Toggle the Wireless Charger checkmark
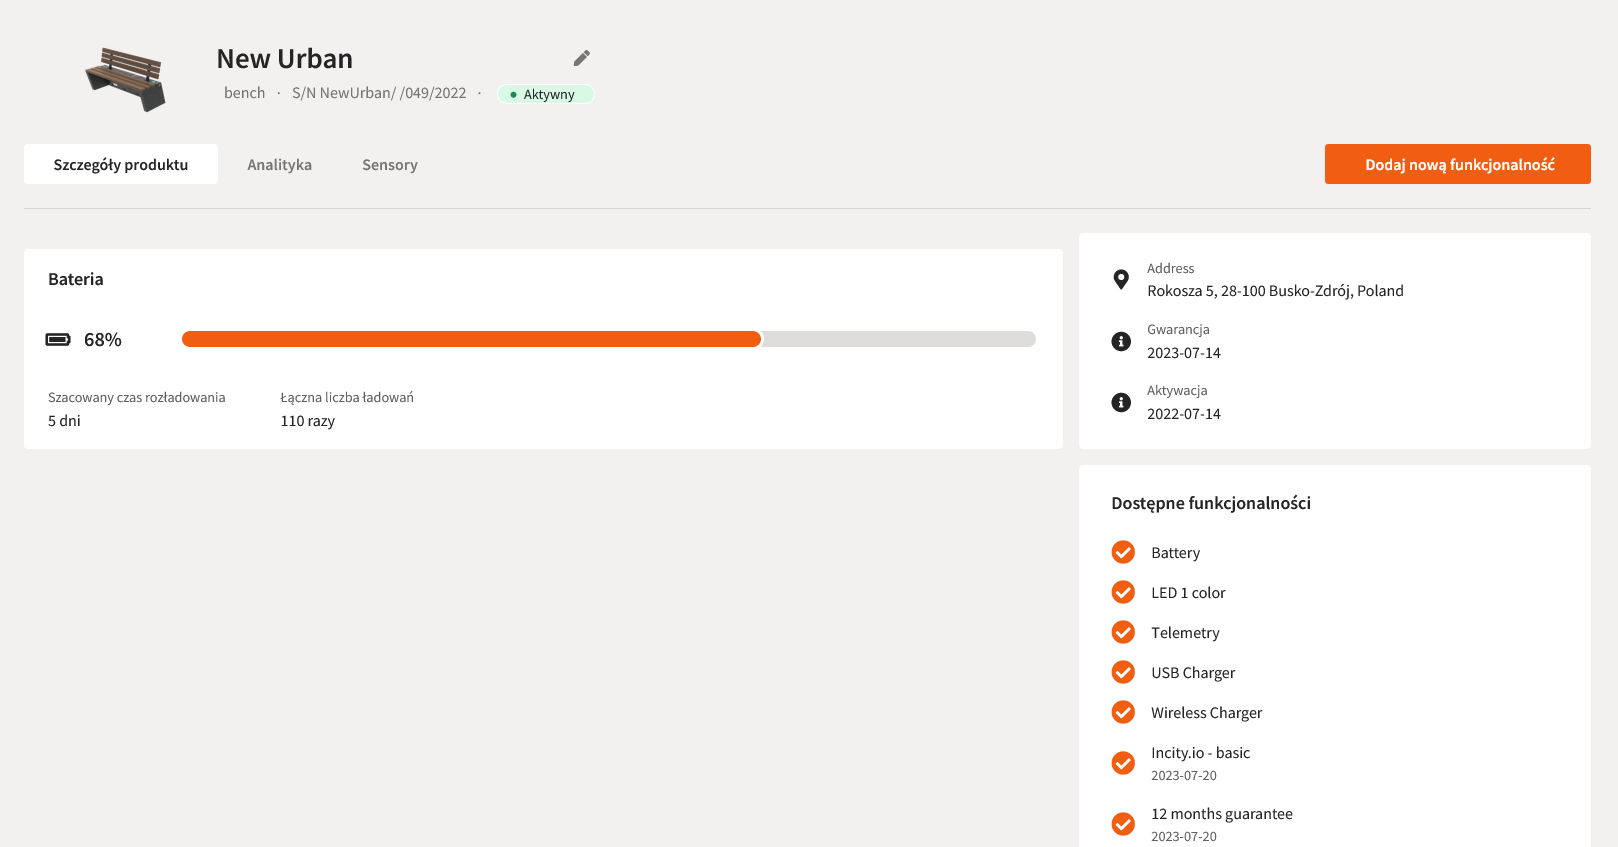 point(1123,712)
